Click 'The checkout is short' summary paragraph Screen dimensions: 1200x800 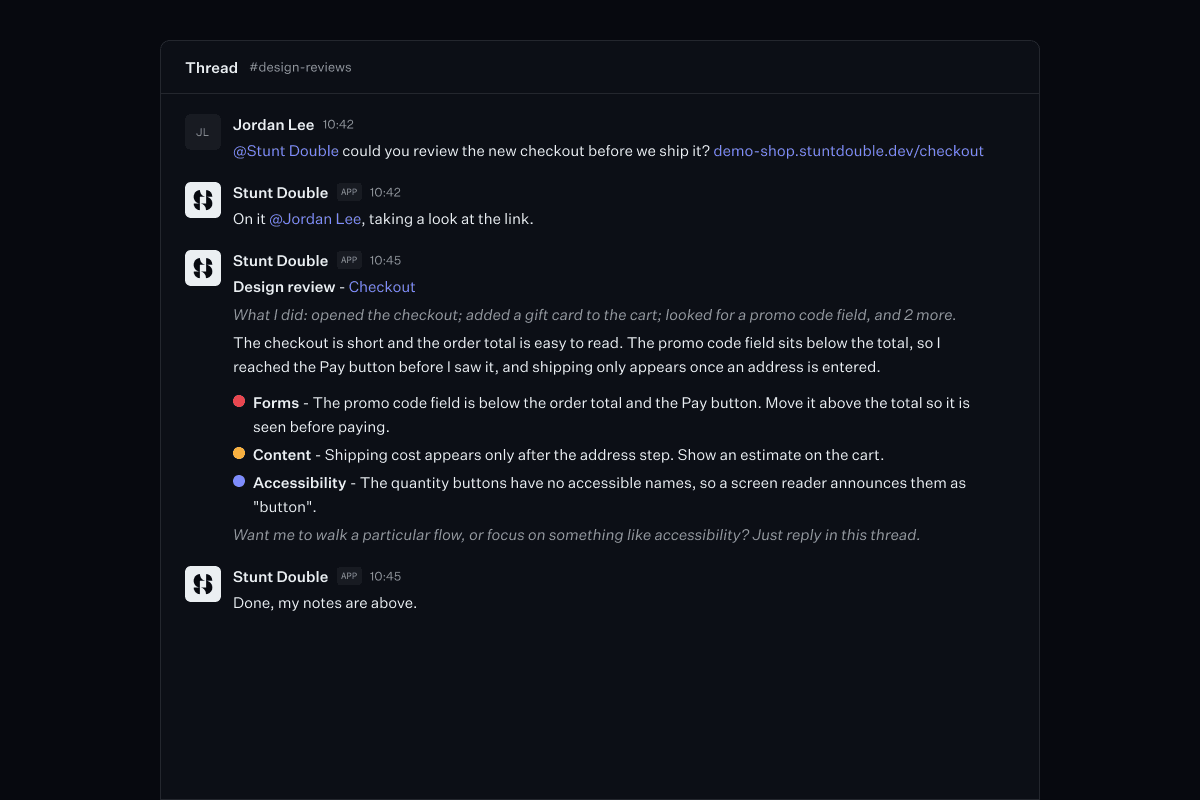pos(587,355)
